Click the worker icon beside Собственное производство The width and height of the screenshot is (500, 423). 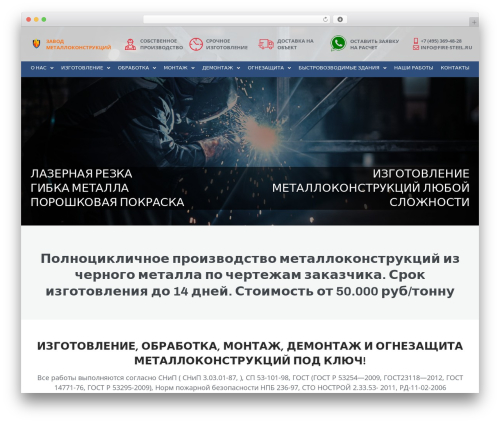pyautogui.click(x=130, y=44)
